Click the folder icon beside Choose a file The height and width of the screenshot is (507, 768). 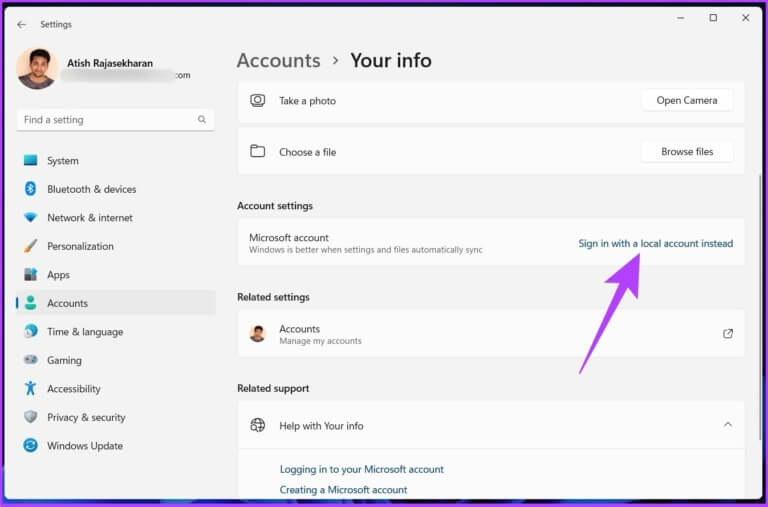pyautogui.click(x=258, y=151)
